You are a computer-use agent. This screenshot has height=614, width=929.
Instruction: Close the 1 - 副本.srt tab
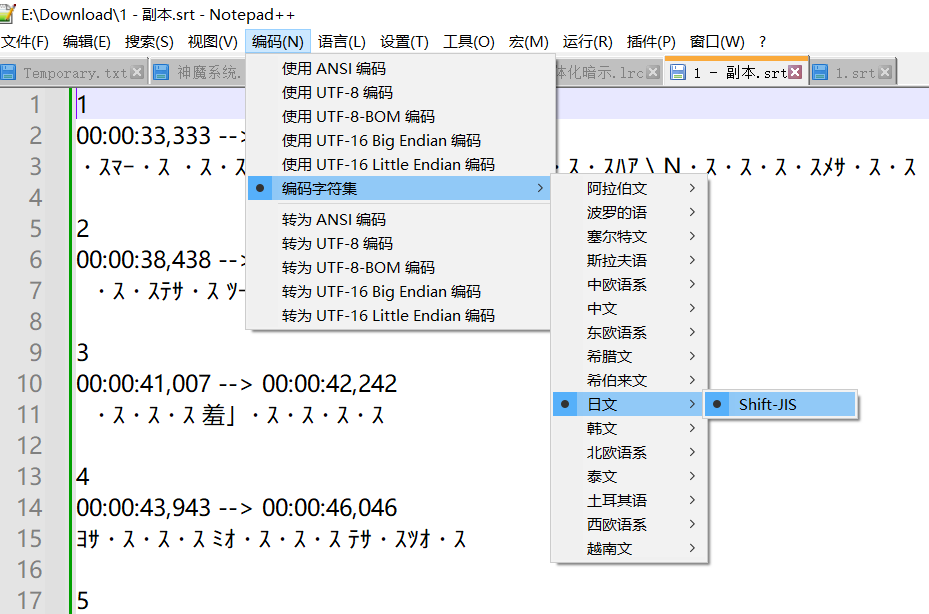795,73
